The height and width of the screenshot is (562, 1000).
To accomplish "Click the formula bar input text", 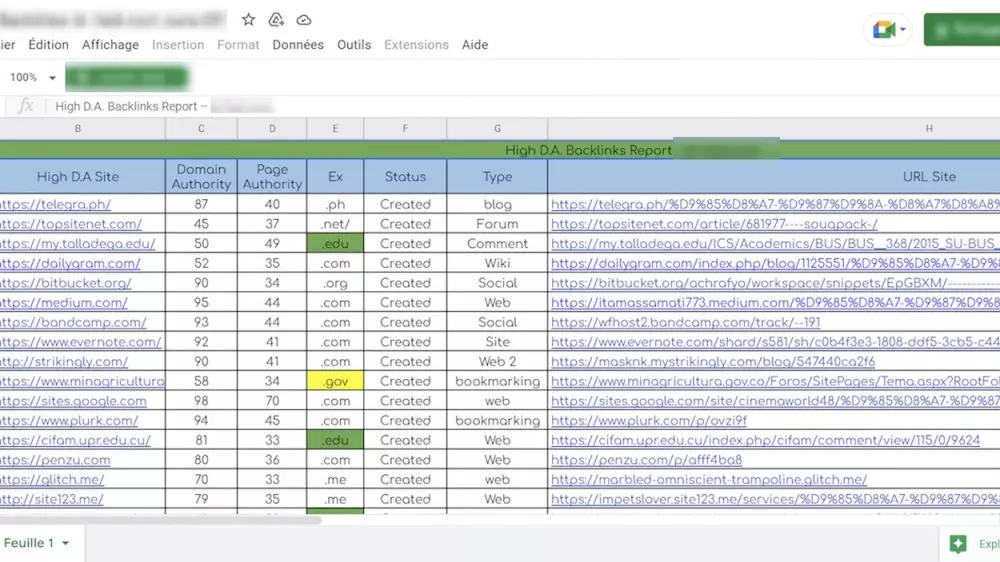I will [131, 106].
